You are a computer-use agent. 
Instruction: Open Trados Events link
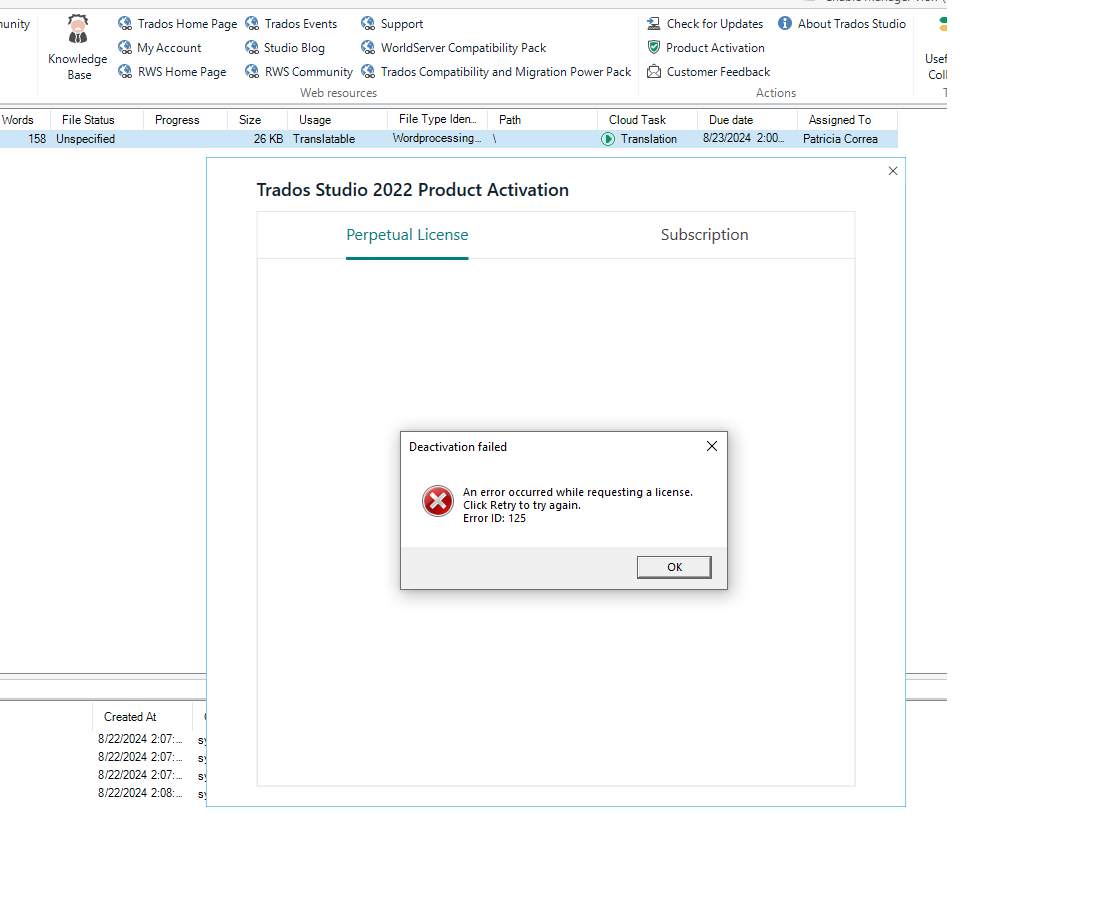pyautogui.click(x=291, y=24)
